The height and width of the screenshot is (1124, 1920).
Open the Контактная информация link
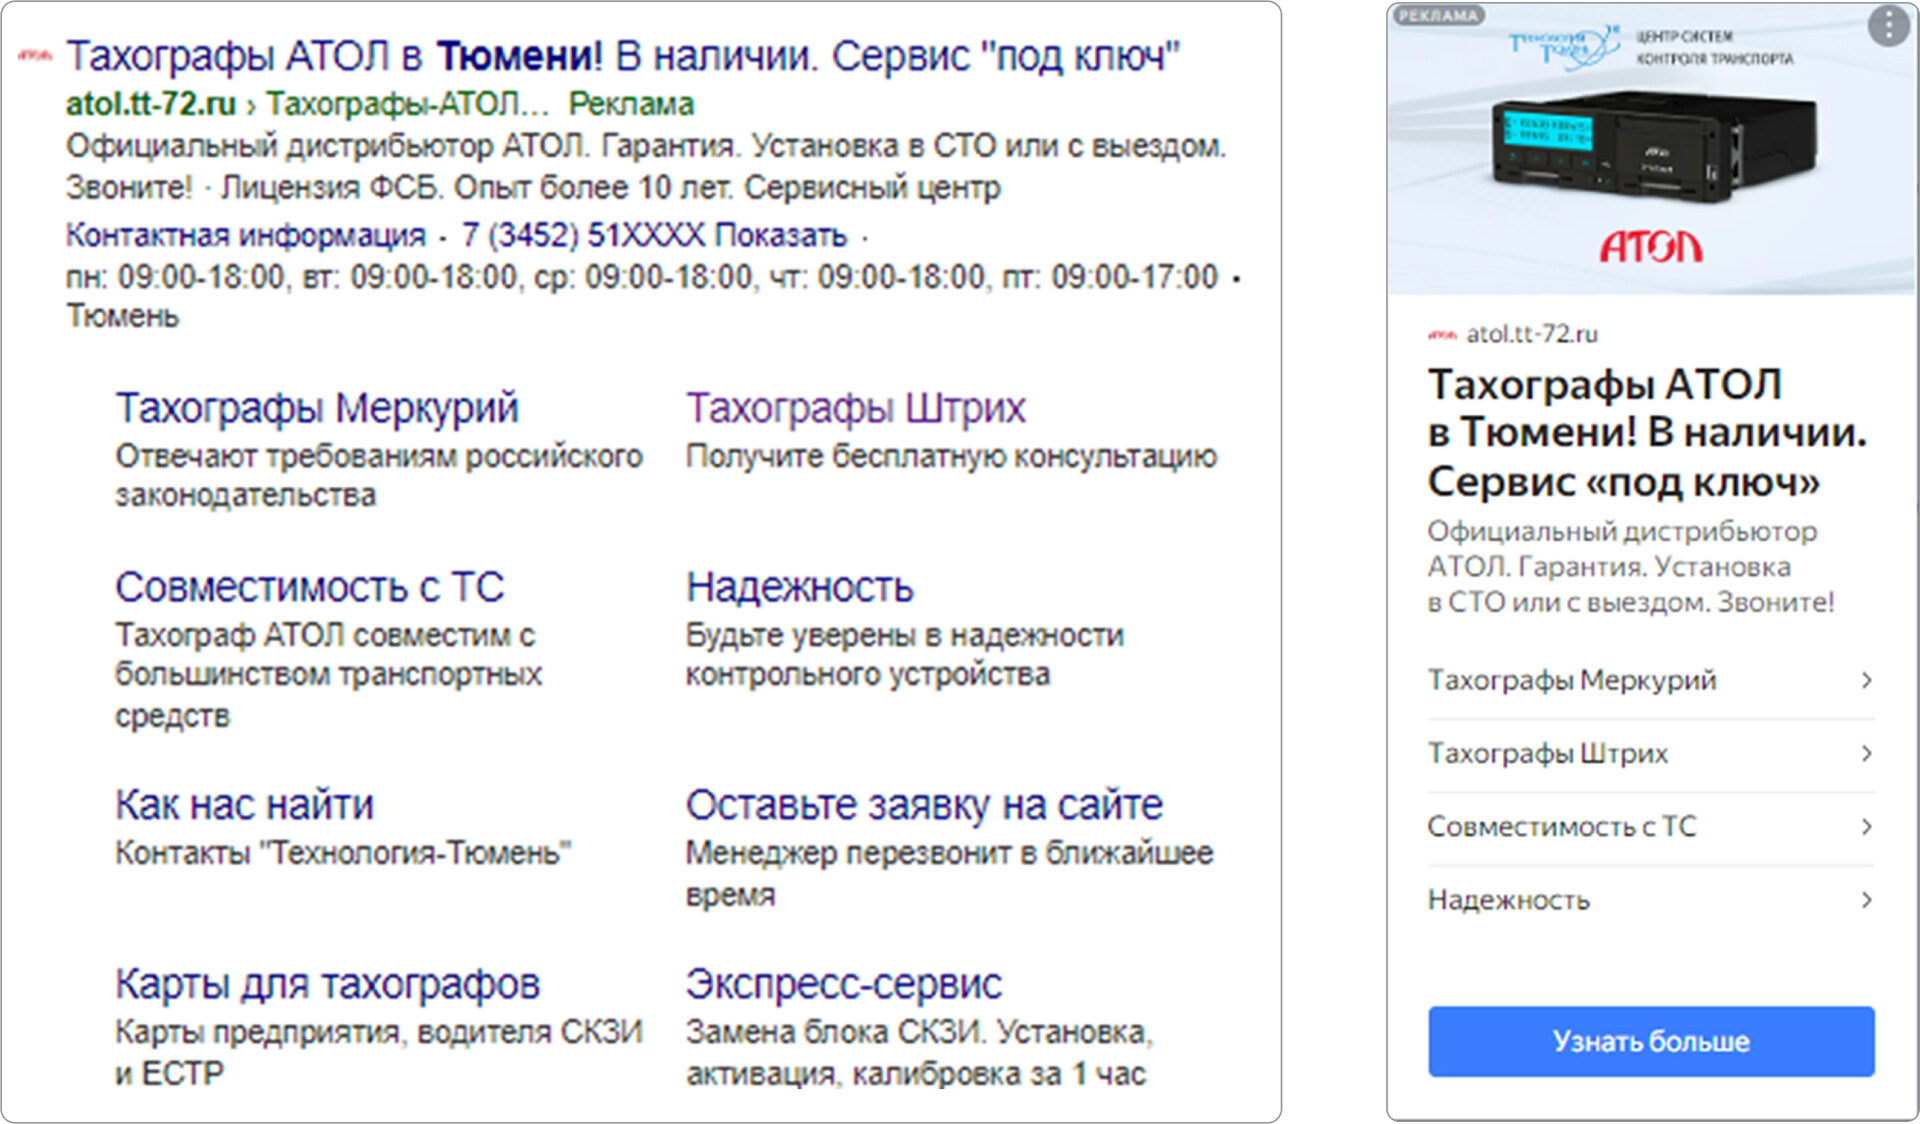tap(246, 235)
